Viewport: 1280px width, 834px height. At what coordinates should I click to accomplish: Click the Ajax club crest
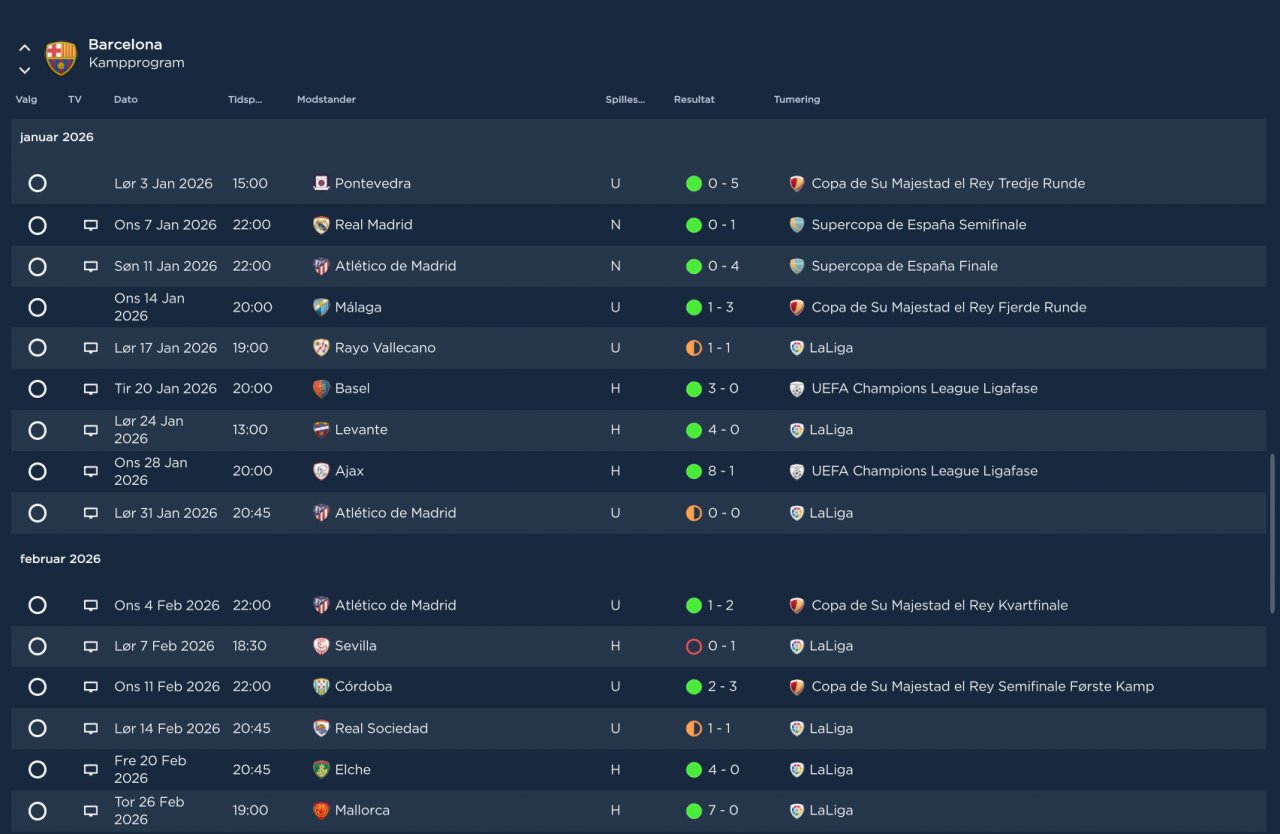click(x=321, y=471)
